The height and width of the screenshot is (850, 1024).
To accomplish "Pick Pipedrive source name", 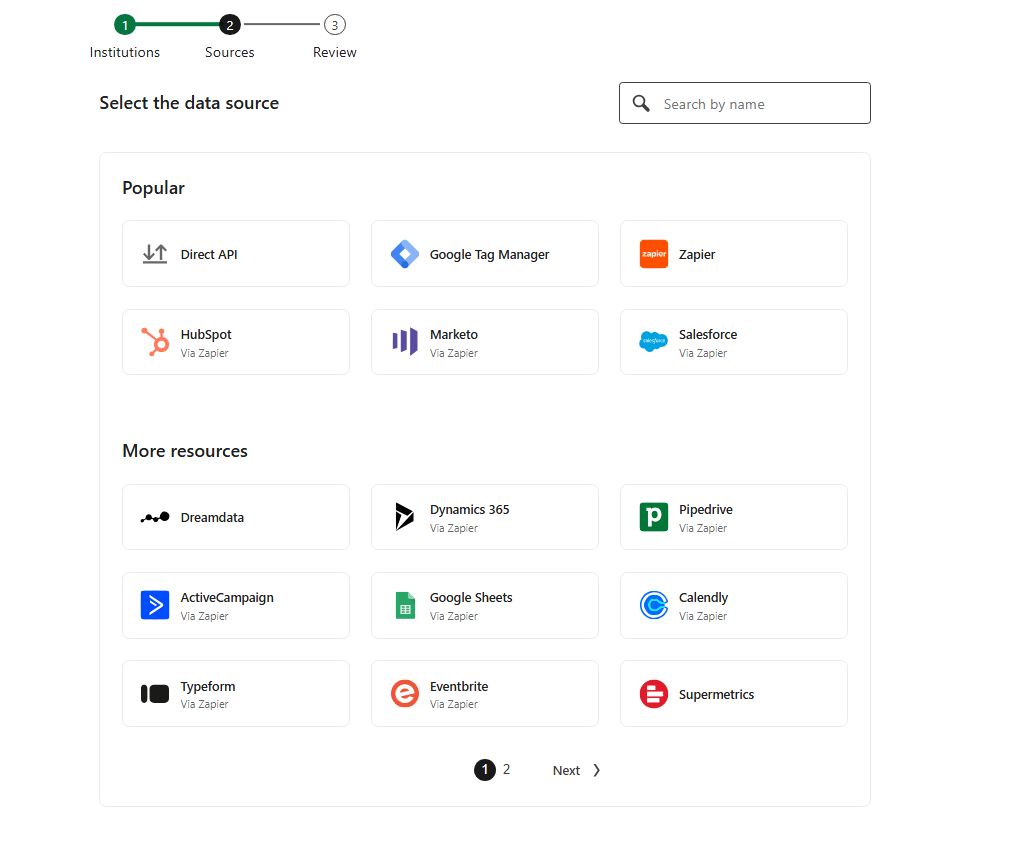I will tap(705, 509).
